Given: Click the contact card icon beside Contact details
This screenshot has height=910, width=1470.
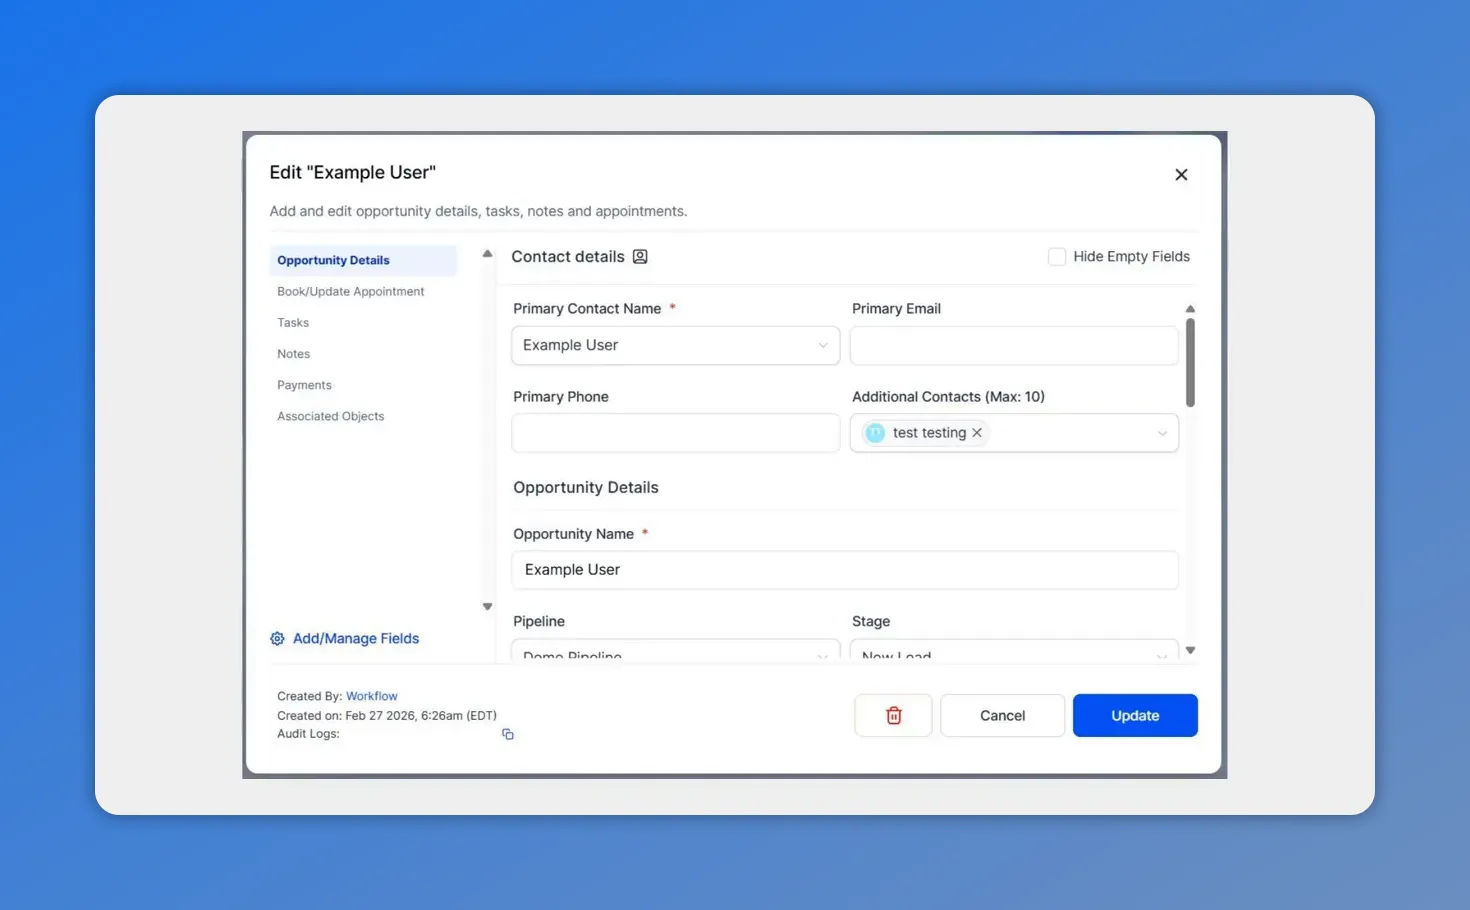Looking at the screenshot, I should coord(639,256).
